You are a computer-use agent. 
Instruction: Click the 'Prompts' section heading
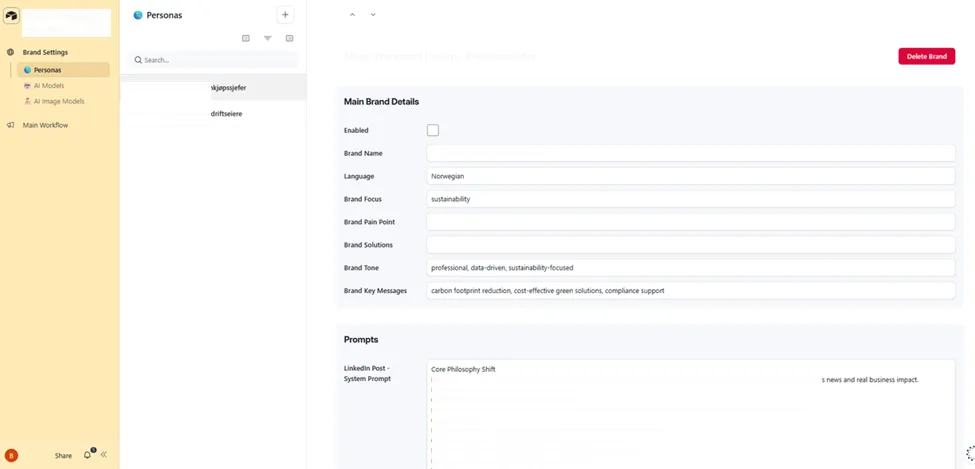coord(361,340)
